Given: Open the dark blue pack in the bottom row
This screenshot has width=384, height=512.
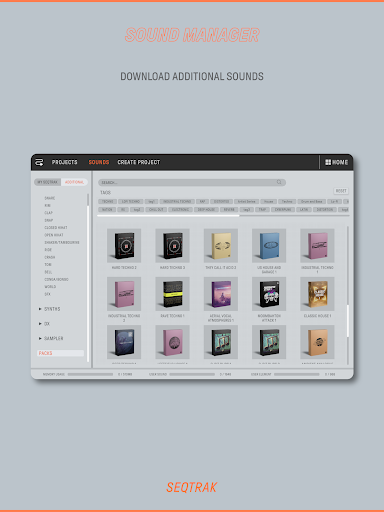Looking at the screenshot, I should point(124,342).
